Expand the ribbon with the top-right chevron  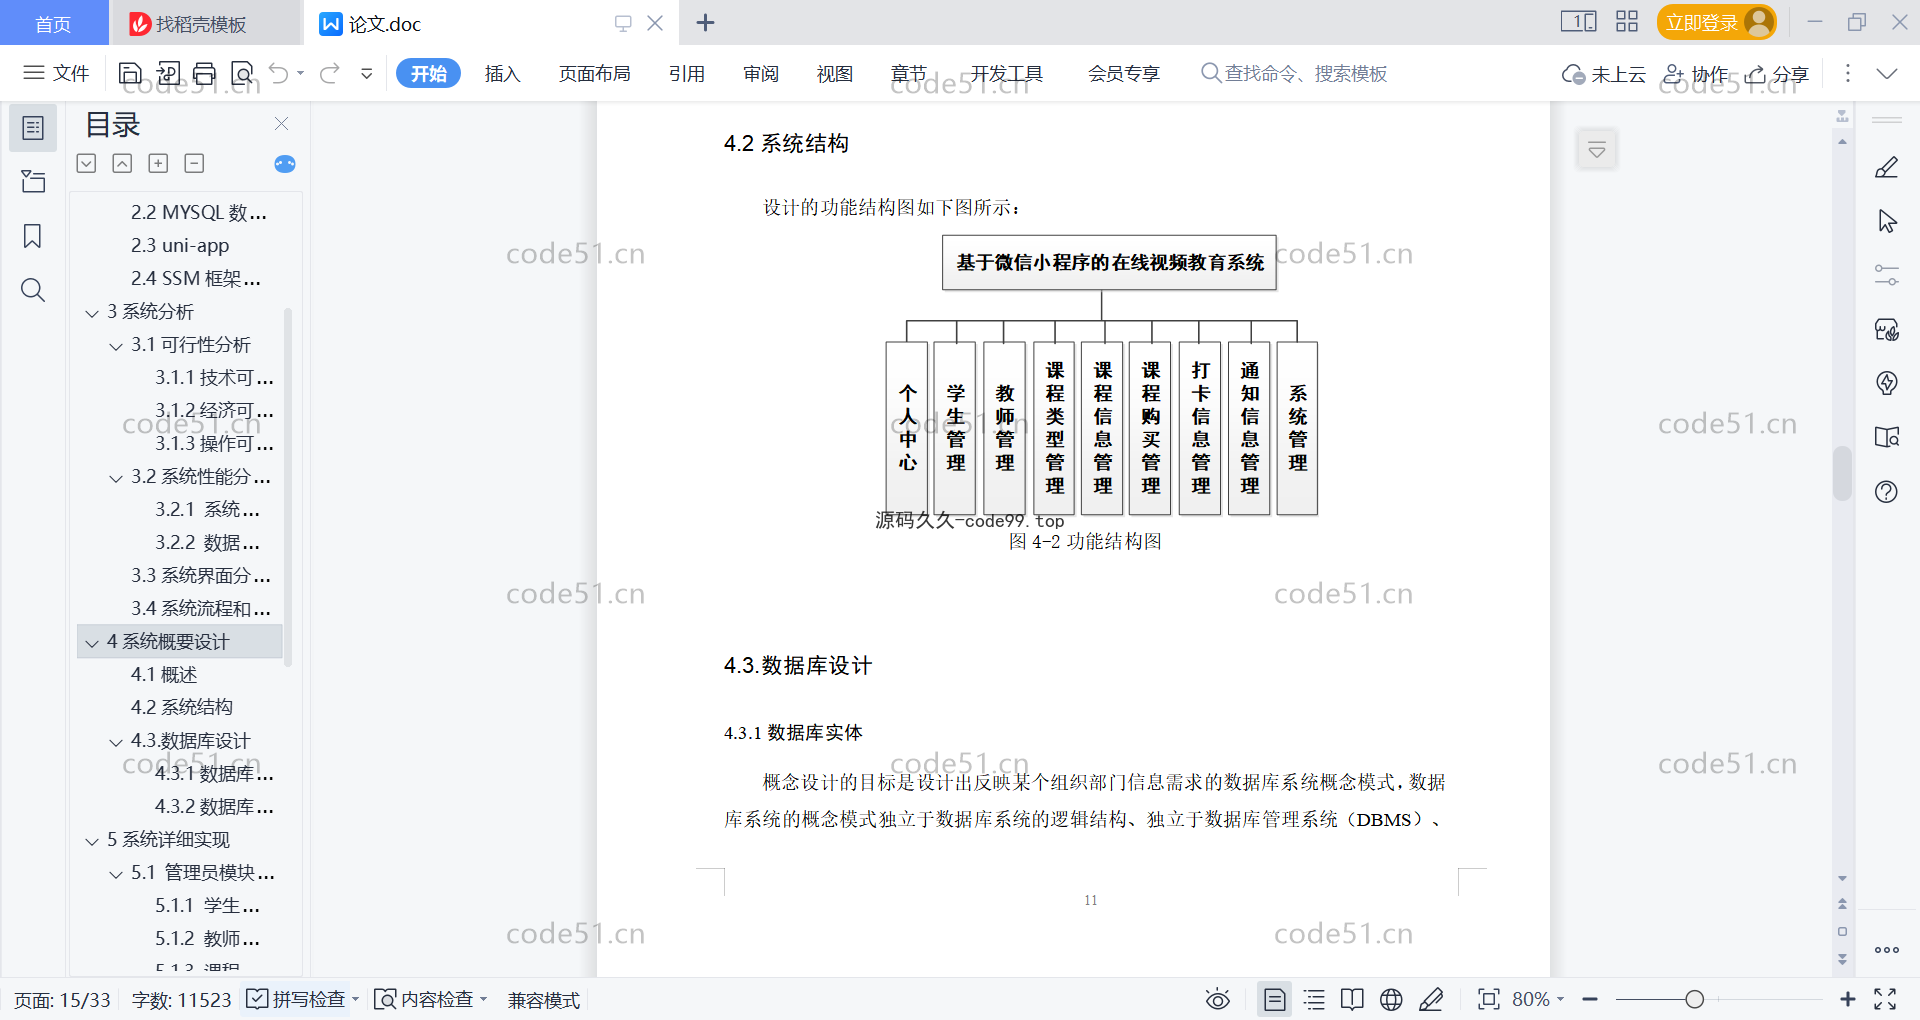tap(1887, 73)
